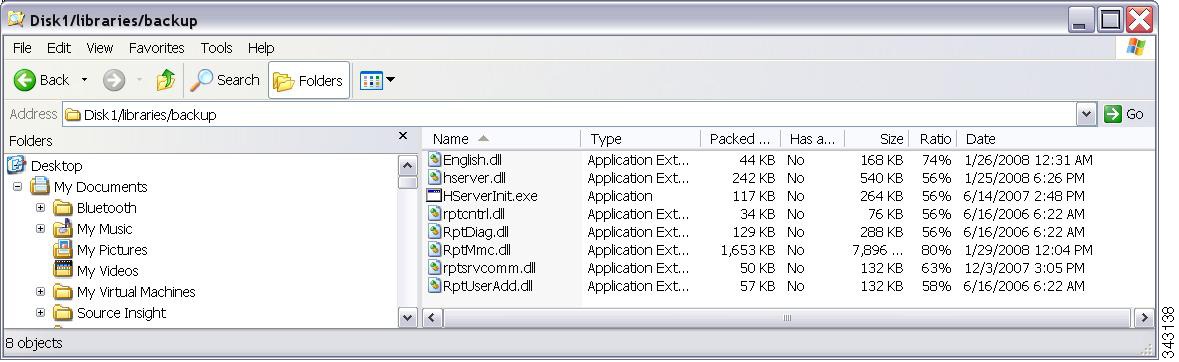Open the Back history dropdown arrow
This screenshot has width=1179, height=362.
84,80
